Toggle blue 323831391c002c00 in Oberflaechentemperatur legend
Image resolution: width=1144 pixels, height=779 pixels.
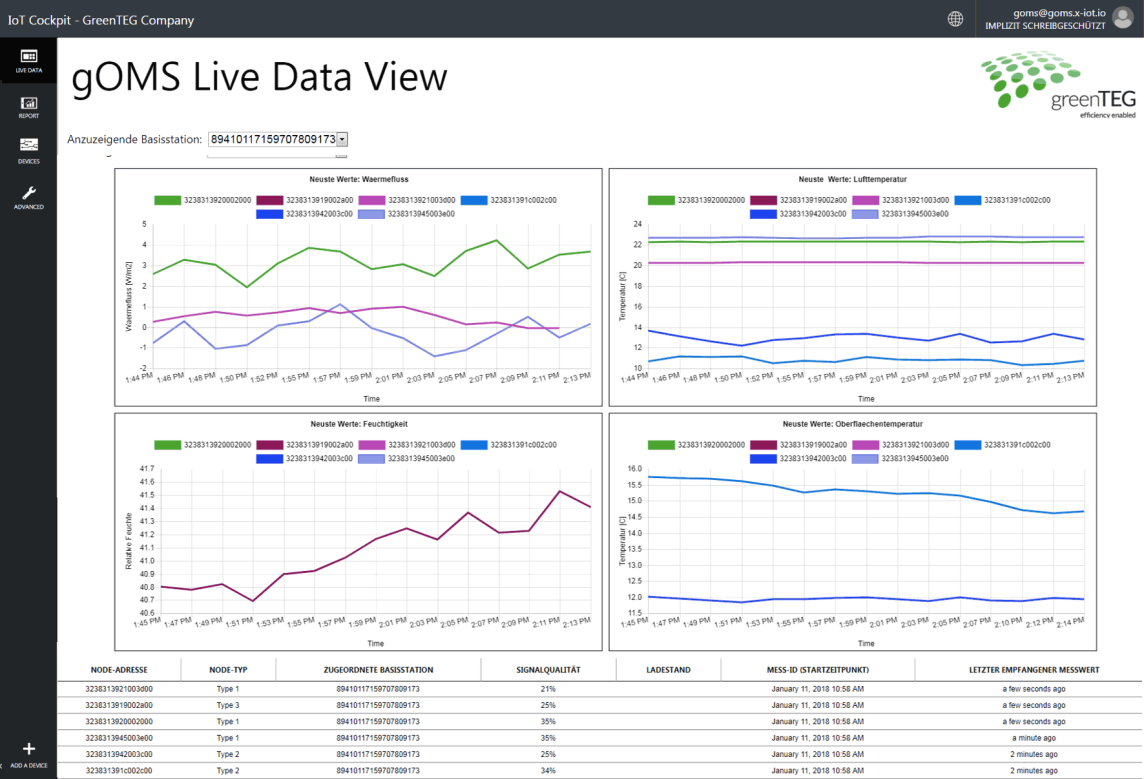tap(1002, 444)
